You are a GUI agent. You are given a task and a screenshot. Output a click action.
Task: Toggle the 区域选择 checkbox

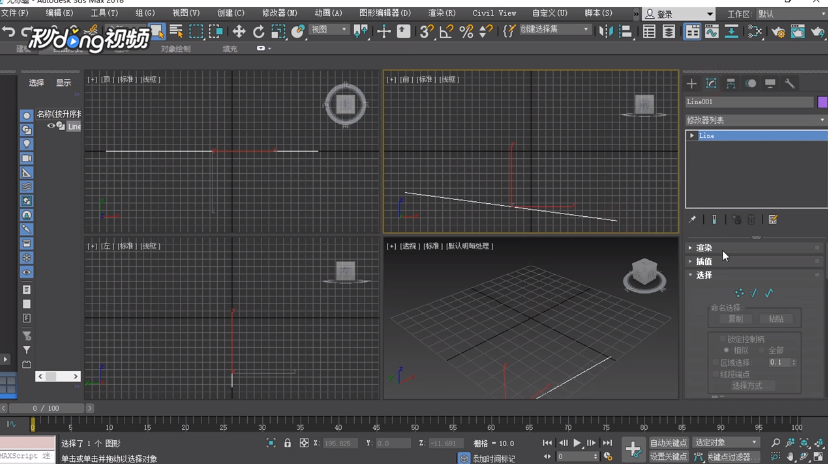(716, 363)
